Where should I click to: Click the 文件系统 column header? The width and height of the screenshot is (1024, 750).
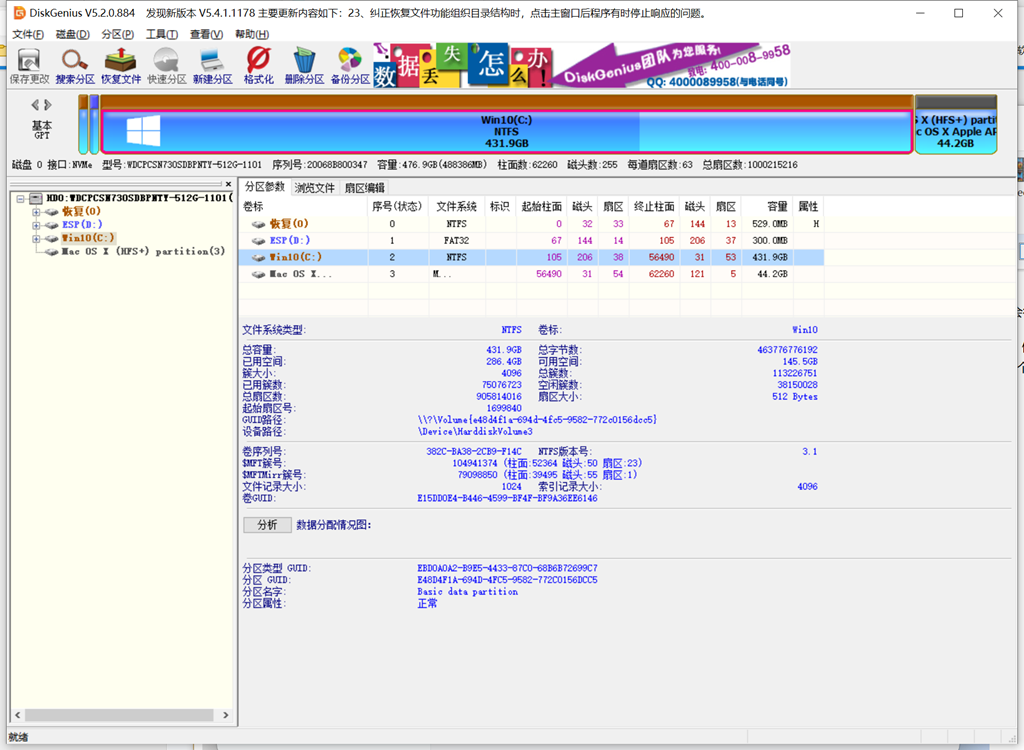[456, 206]
